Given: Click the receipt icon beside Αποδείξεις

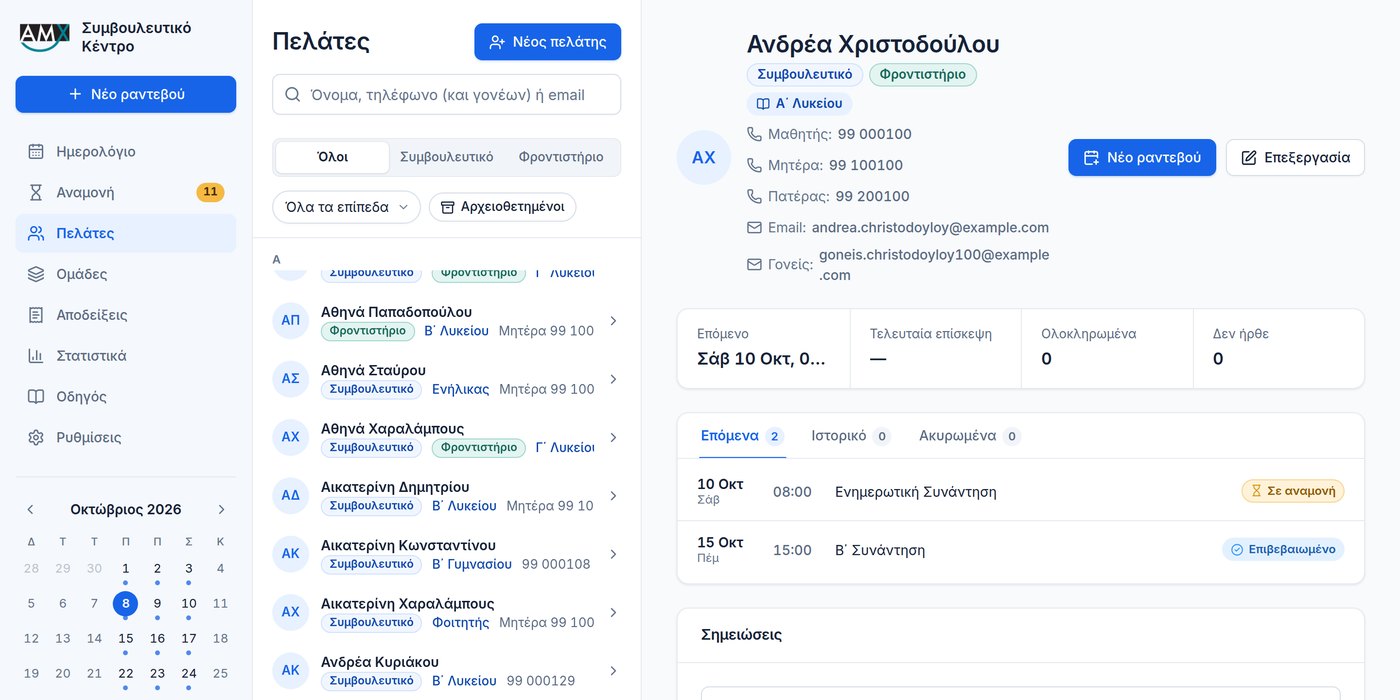Looking at the screenshot, I should click(x=36, y=315).
